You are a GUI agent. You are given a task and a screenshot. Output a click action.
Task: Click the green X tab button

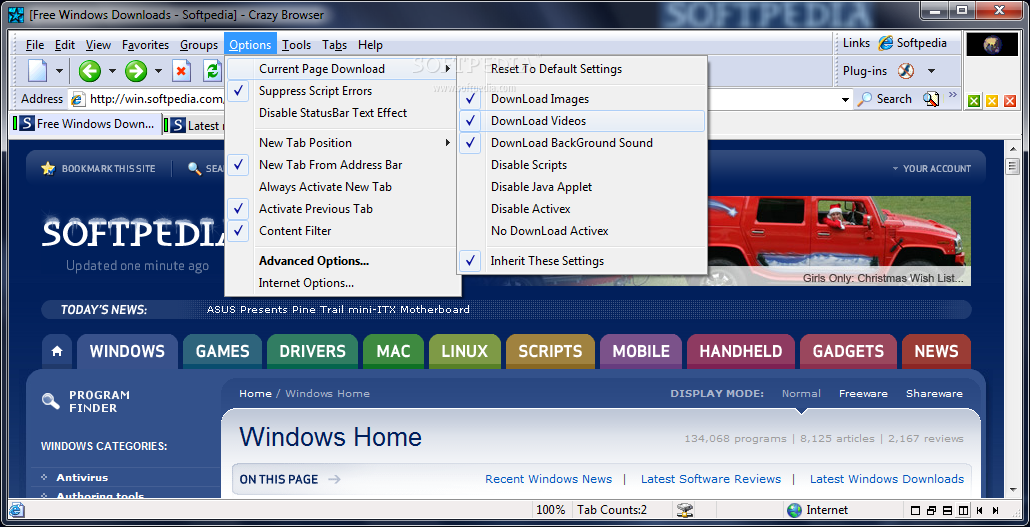tap(974, 101)
